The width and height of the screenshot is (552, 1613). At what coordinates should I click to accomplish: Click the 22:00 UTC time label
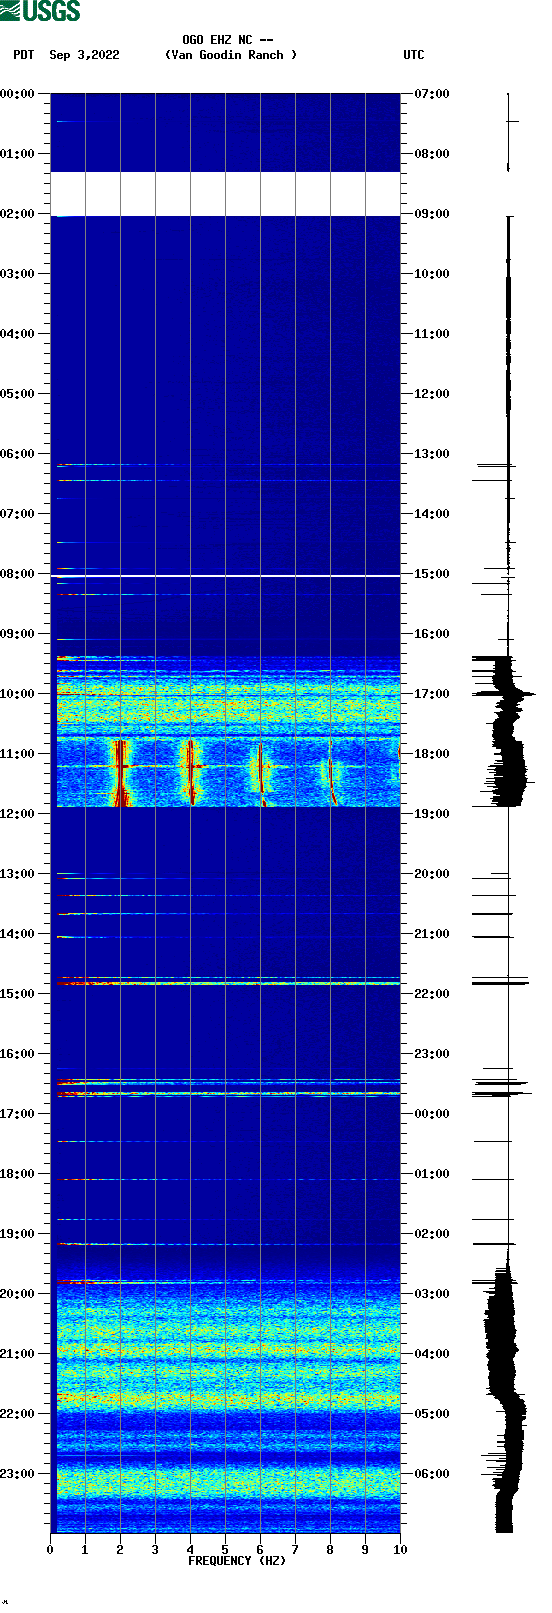pos(432,994)
